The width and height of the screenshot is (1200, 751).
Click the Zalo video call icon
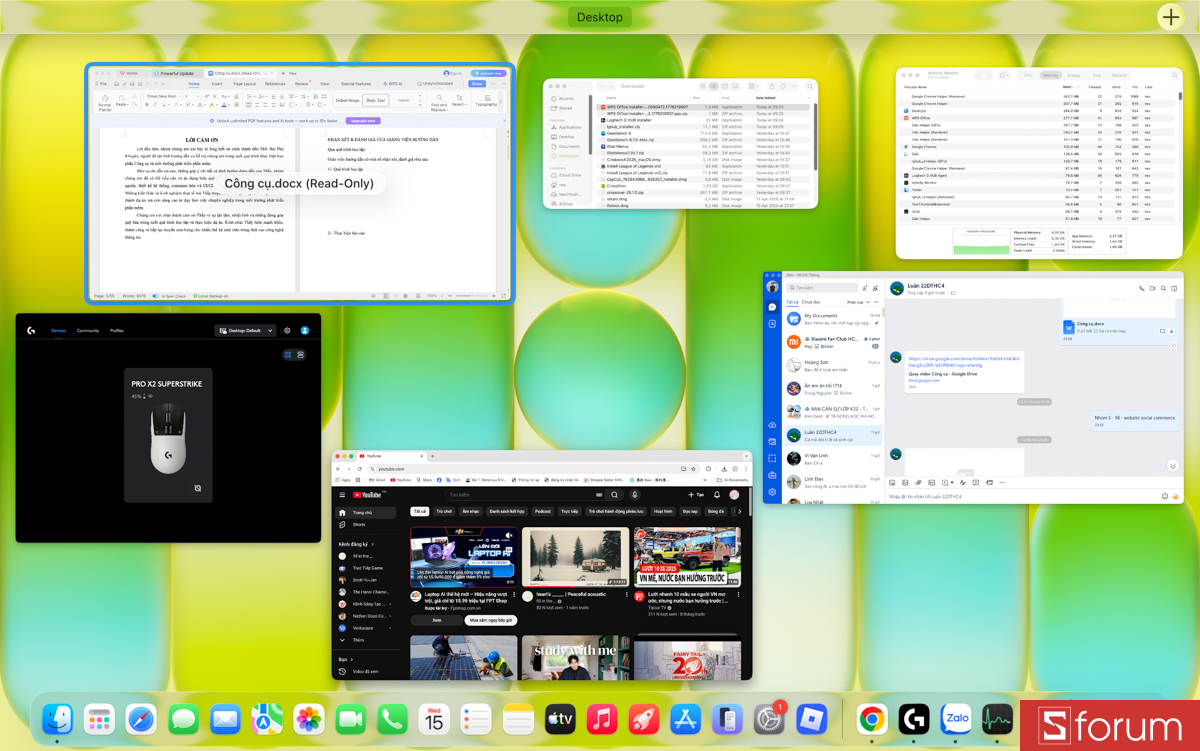pos(1152,288)
